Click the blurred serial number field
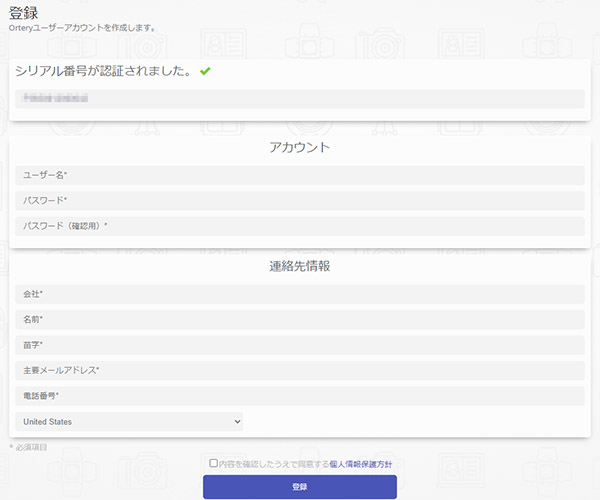The image size is (600, 500). [x=299, y=98]
